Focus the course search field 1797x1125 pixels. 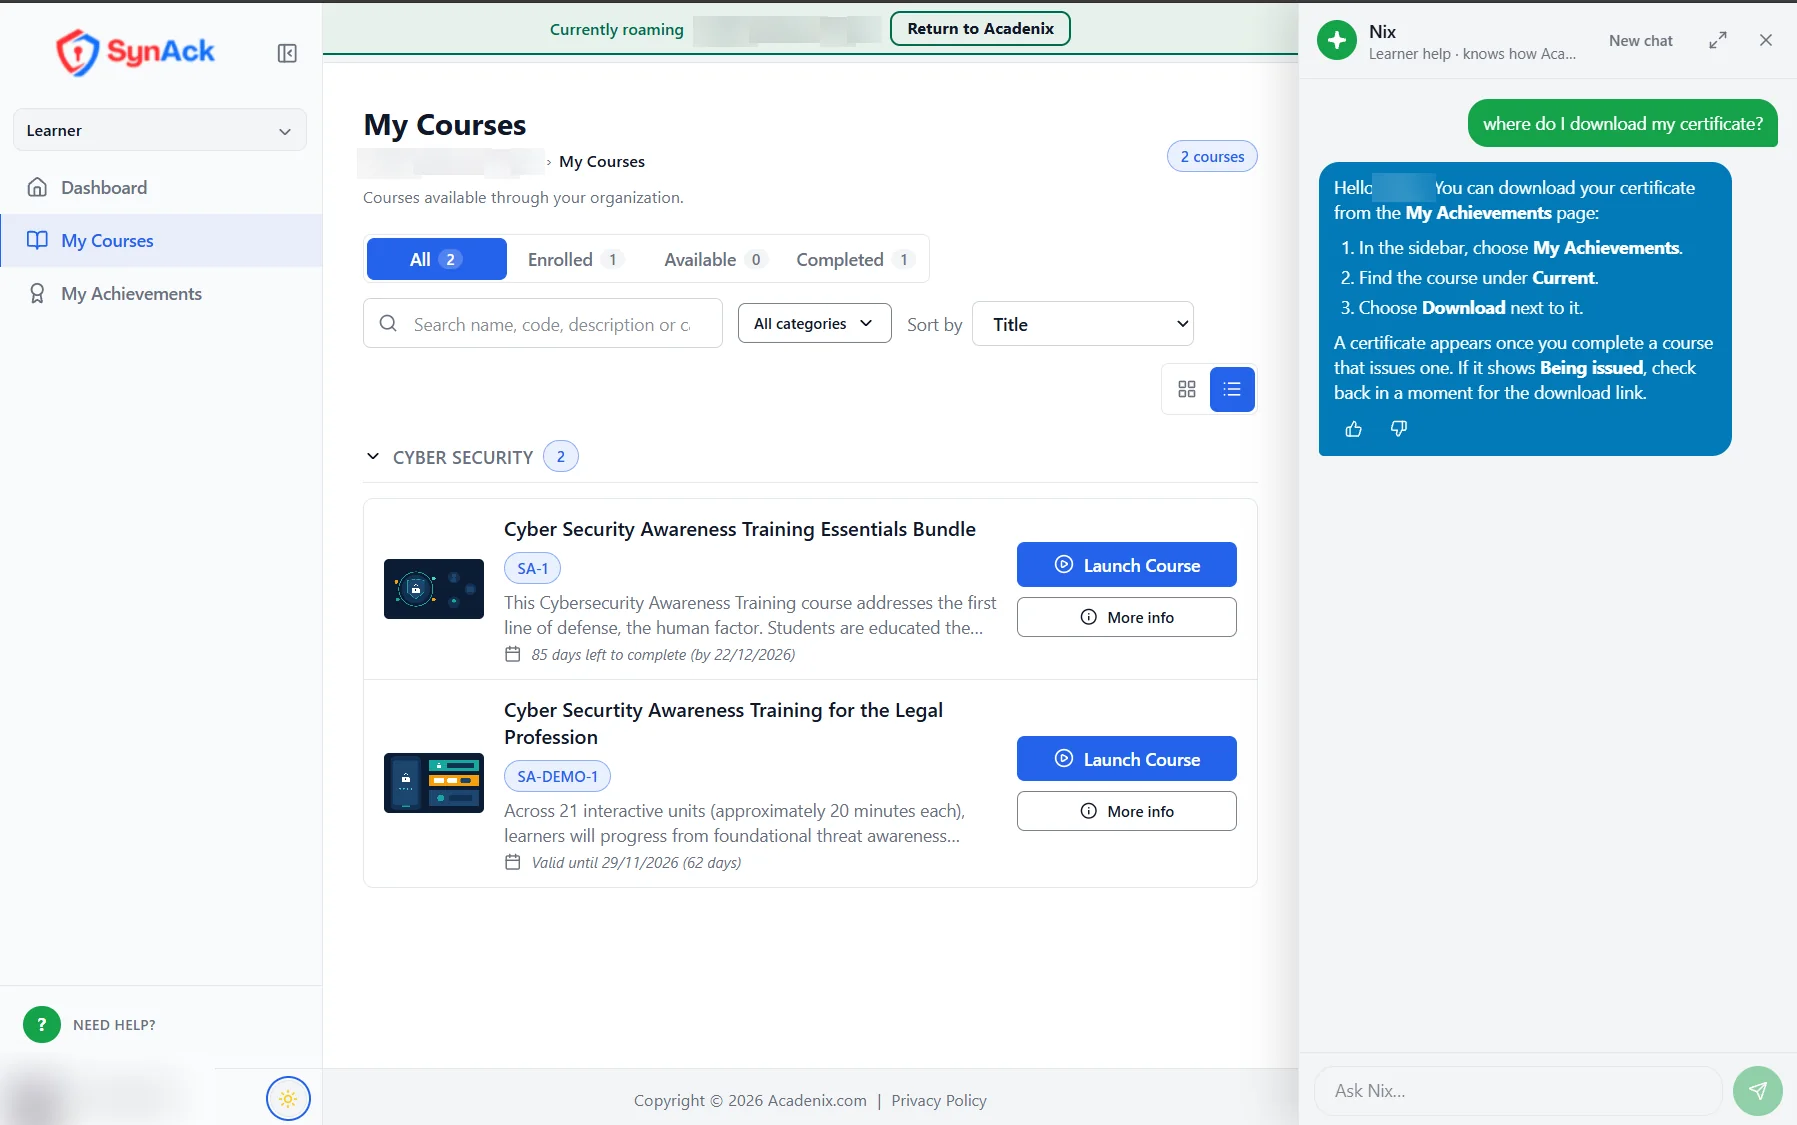point(543,324)
